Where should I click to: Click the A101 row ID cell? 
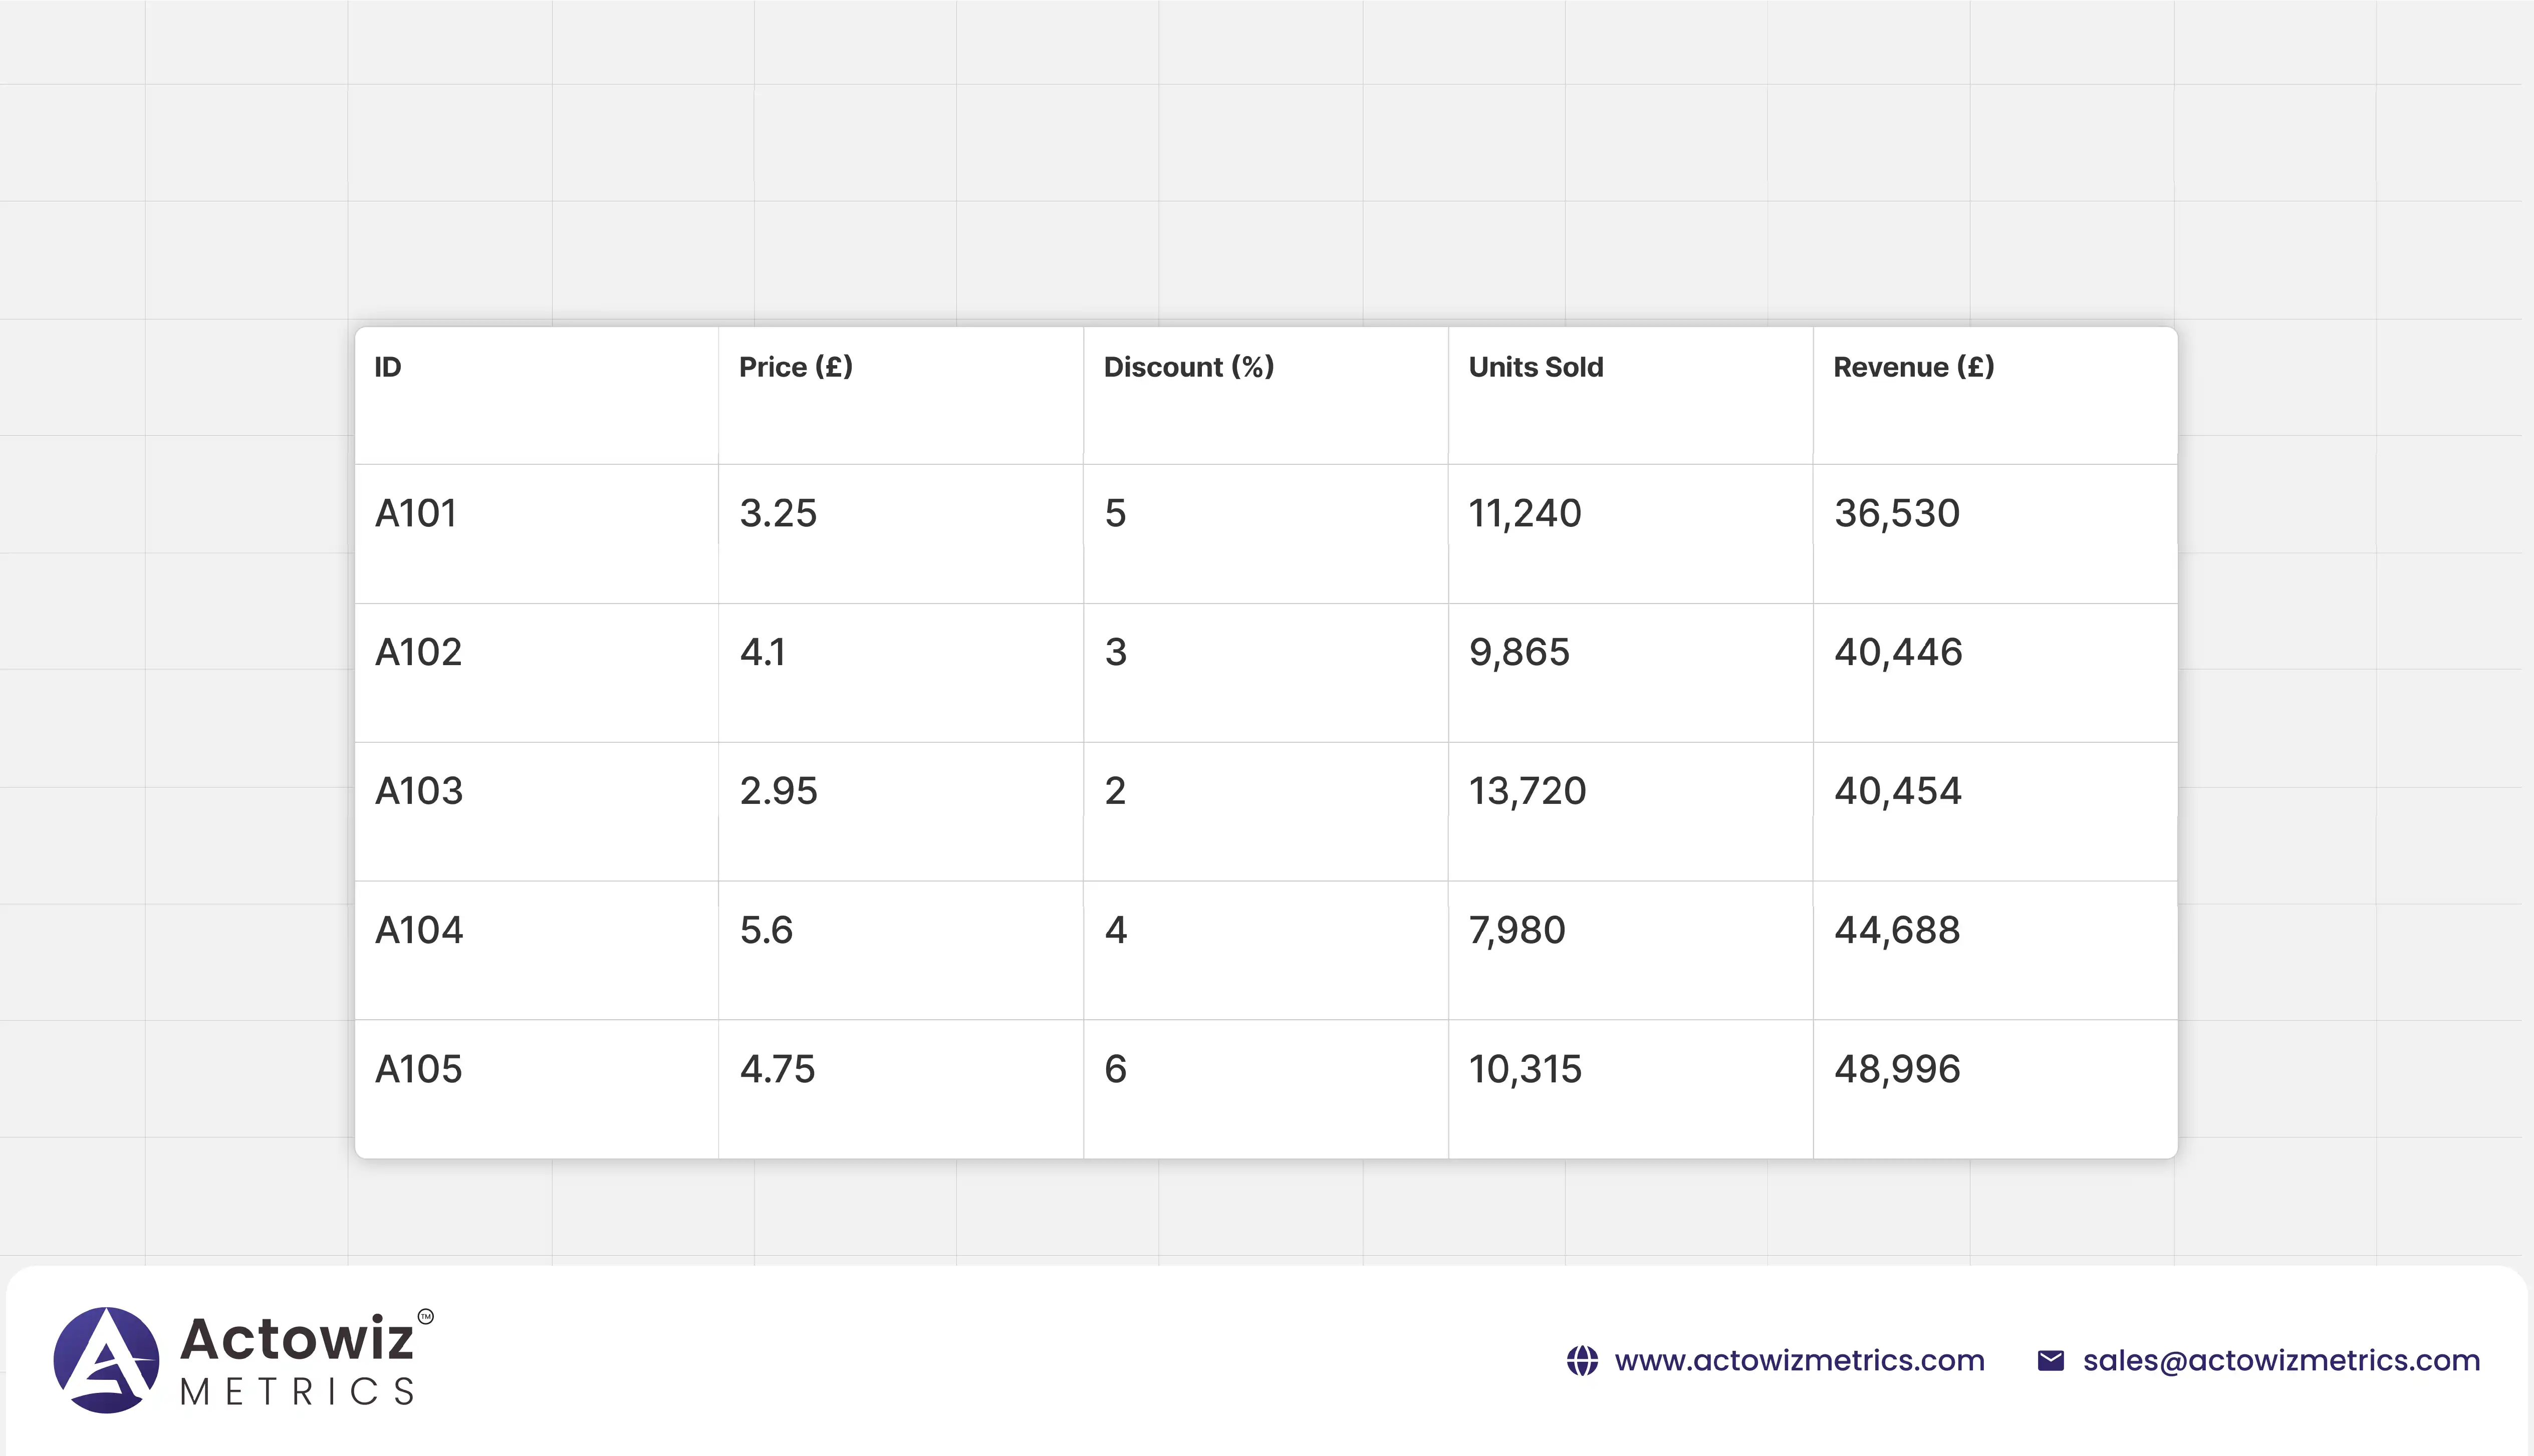pyautogui.click(x=416, y=513)
